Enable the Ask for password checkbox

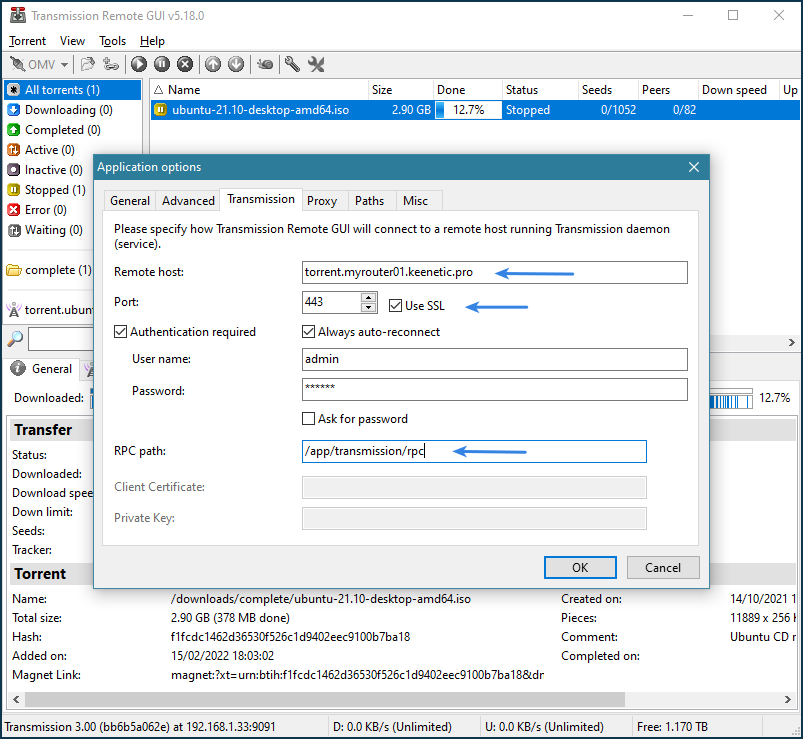click(x=308, y=419)
